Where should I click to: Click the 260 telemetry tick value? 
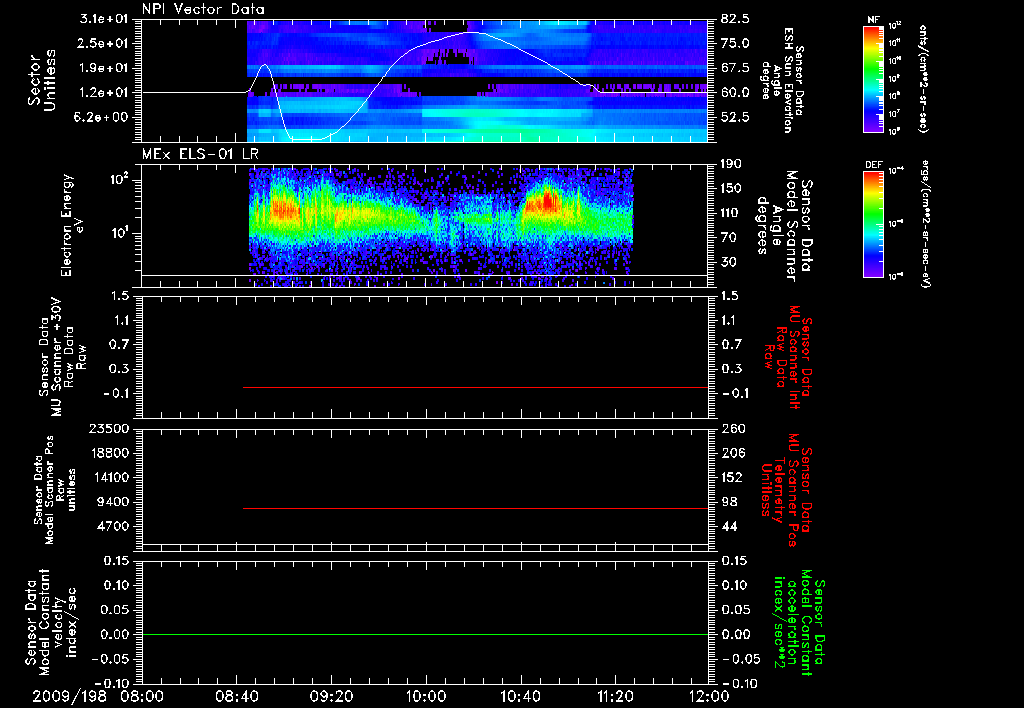click(733, 429)
